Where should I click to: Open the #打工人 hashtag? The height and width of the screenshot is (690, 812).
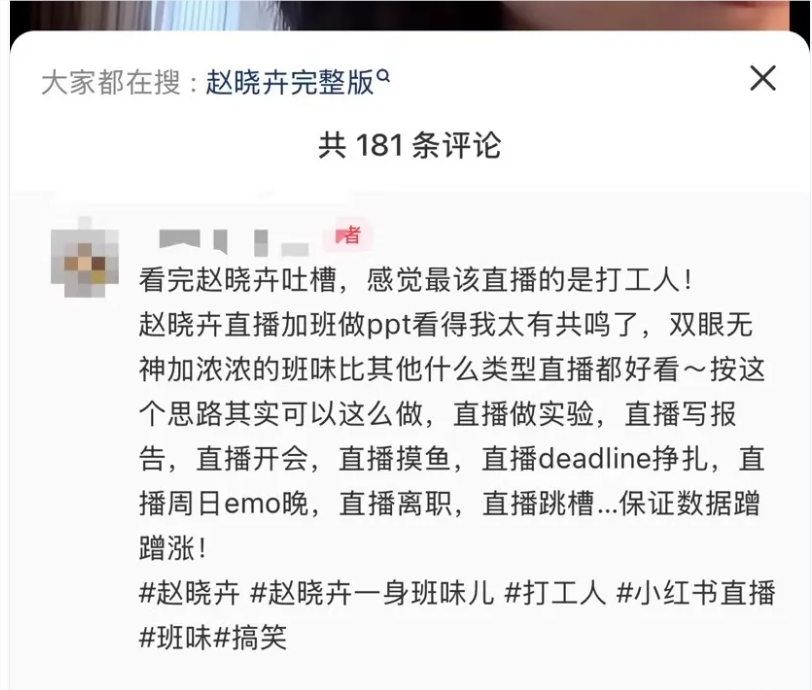coord(555,593)
